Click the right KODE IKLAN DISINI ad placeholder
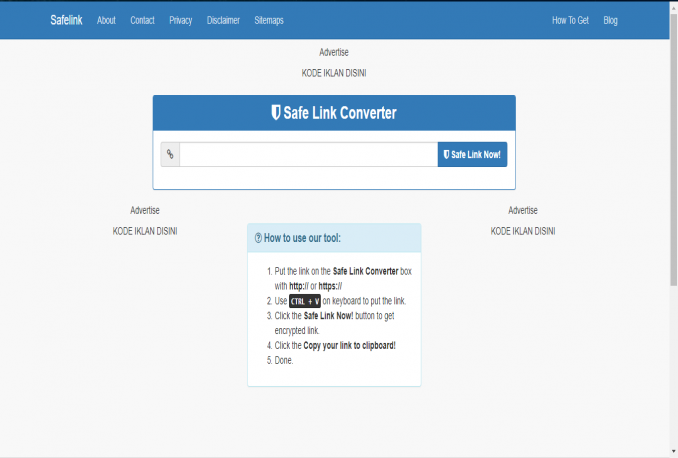Viewport: 678px width, 458px height. tap(522, 231)
